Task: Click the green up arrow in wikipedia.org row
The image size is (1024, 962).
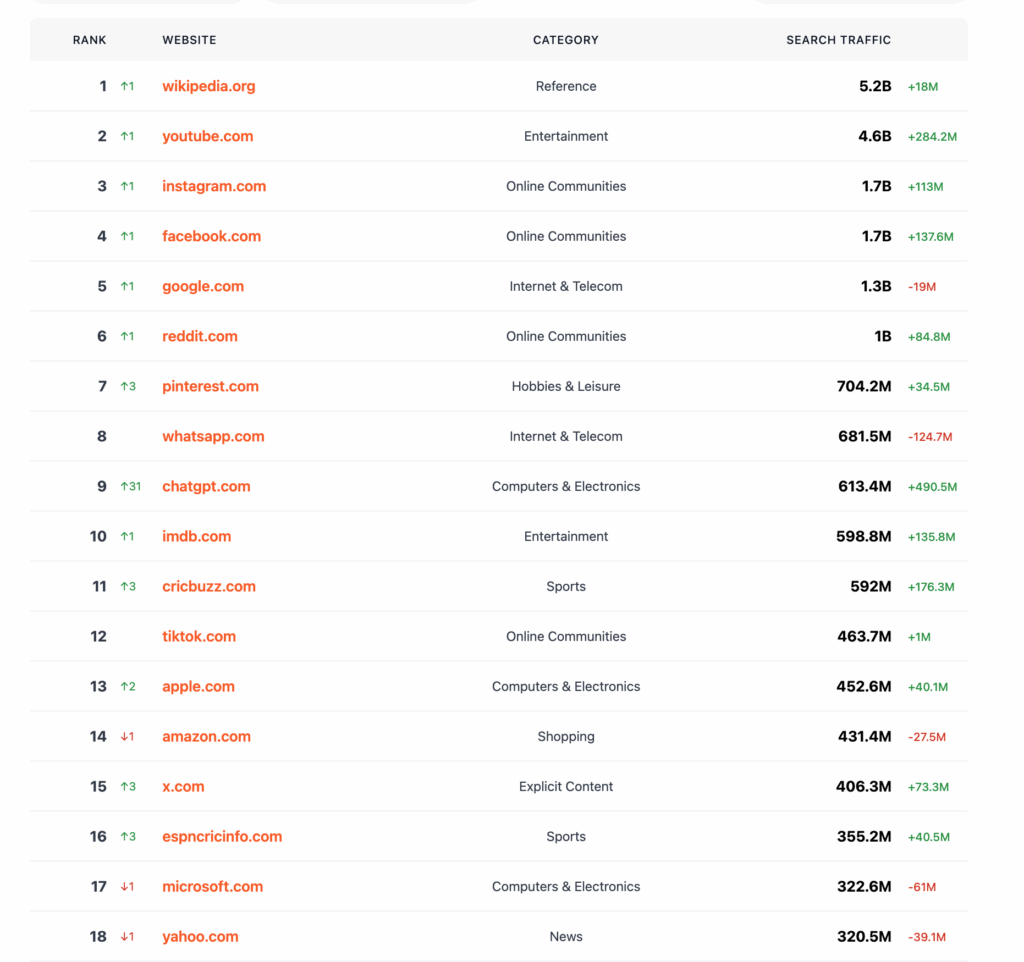Action: pyautogui.click(x=127, y=87)
